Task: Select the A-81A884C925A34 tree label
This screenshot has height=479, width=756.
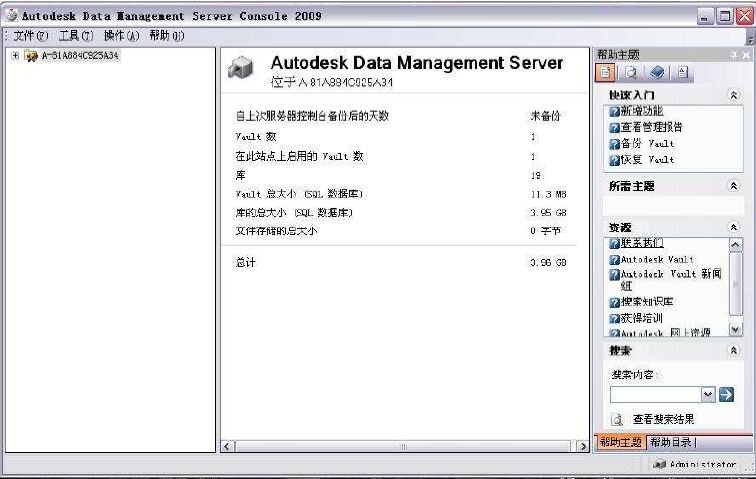Action: pyautogui.click(x=80, y=55)
